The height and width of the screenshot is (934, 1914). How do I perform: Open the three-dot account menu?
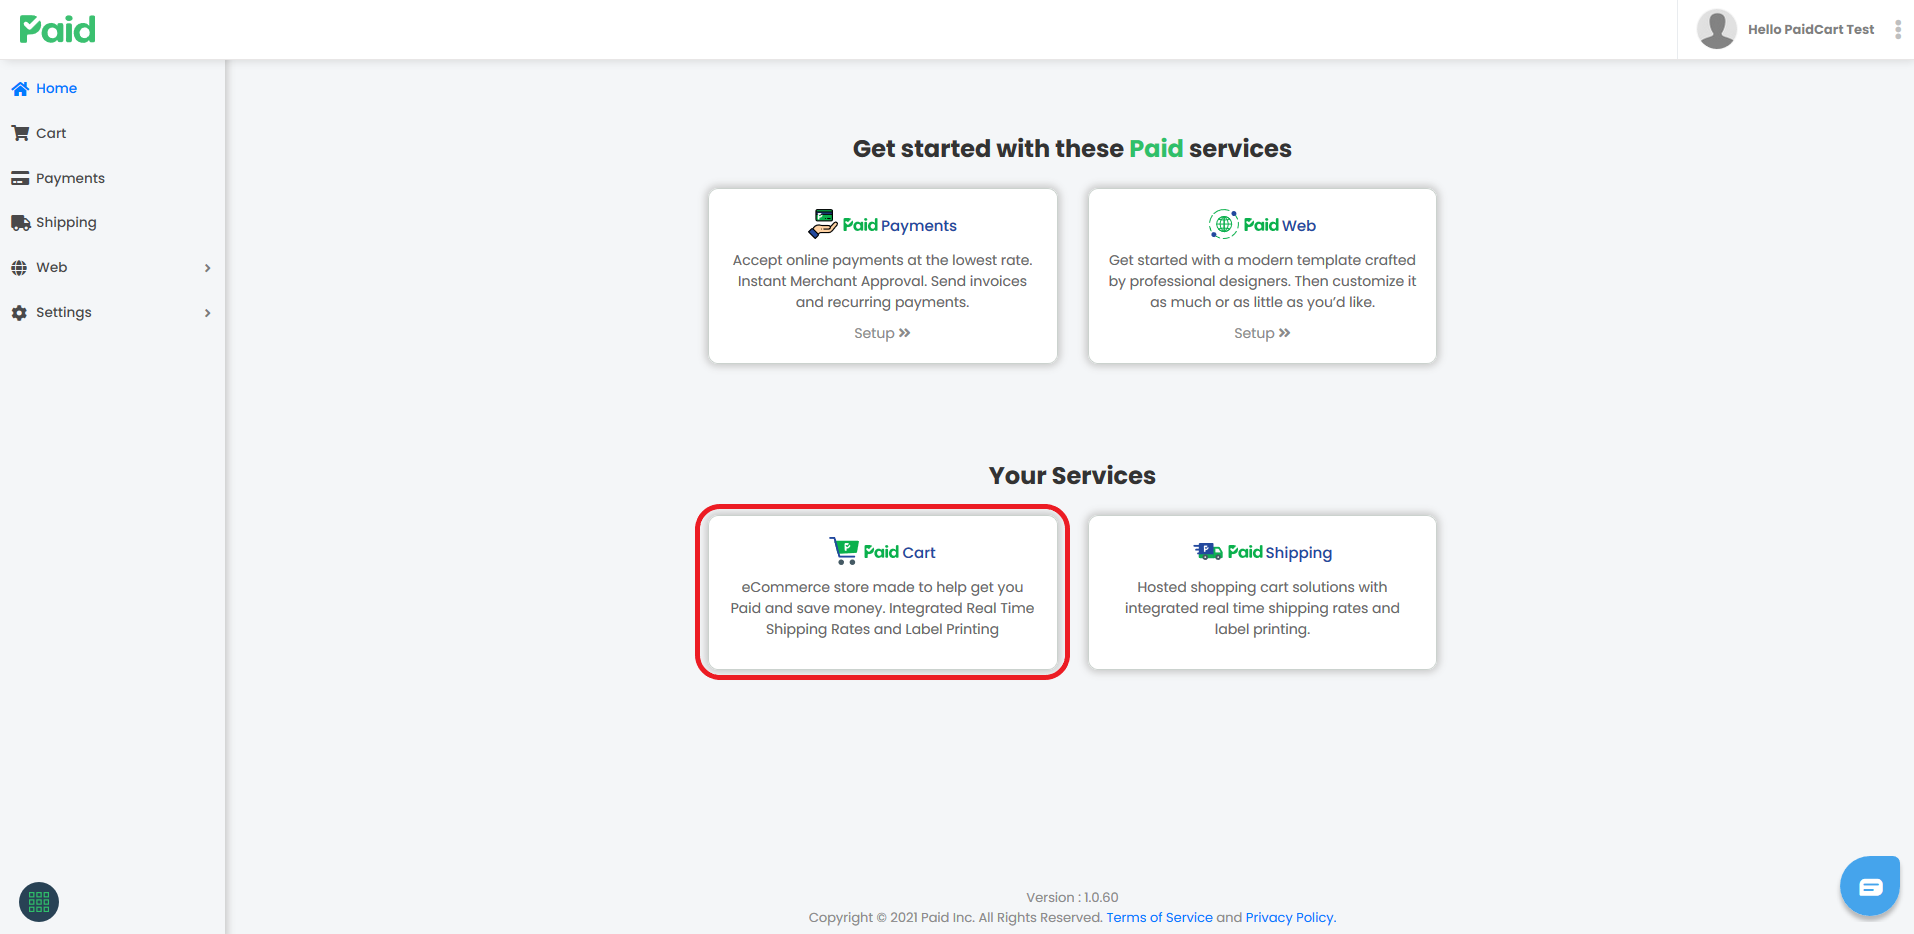(x=1898, y=29)
